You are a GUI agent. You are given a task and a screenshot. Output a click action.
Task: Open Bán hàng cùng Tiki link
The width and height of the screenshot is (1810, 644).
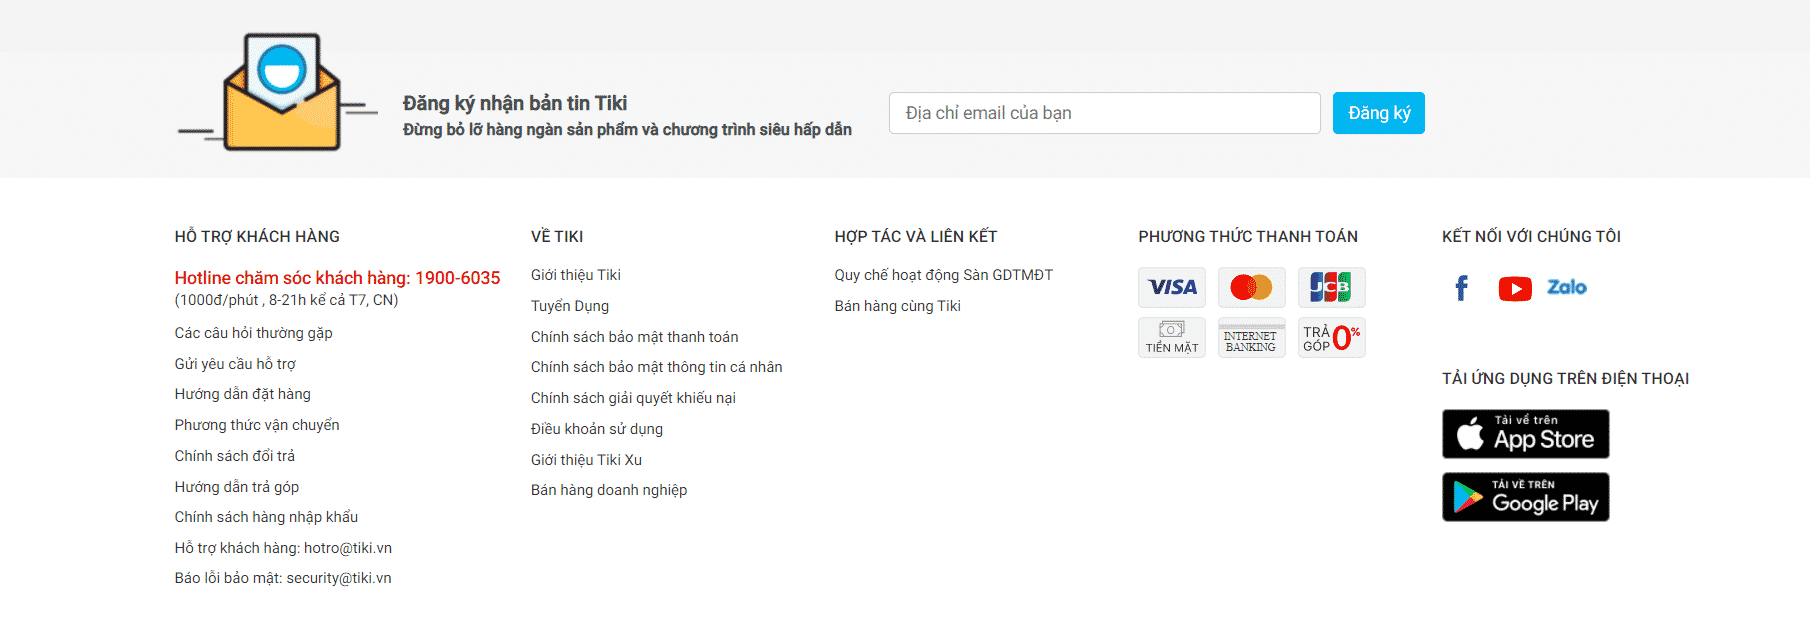coord(898,306)
